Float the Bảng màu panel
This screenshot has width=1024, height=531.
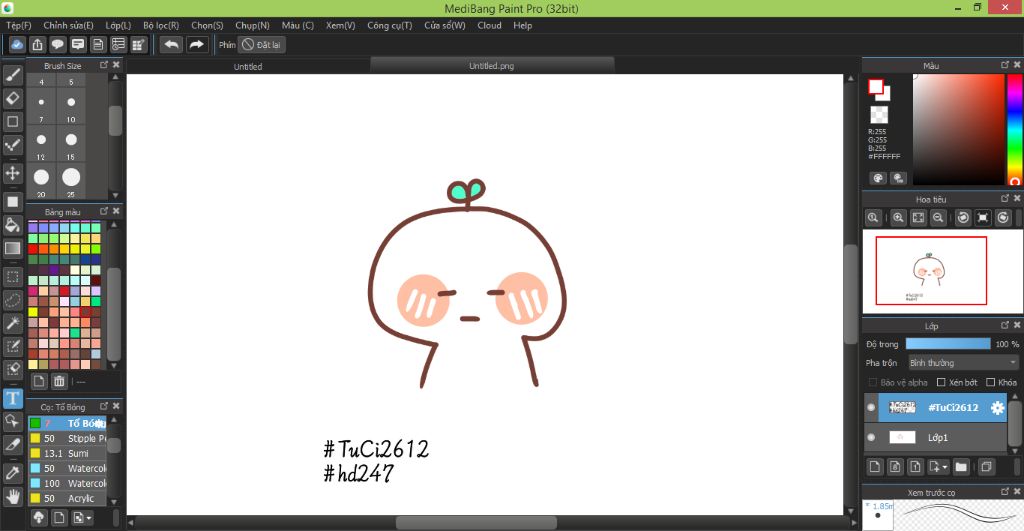click(x=104, y=211)
